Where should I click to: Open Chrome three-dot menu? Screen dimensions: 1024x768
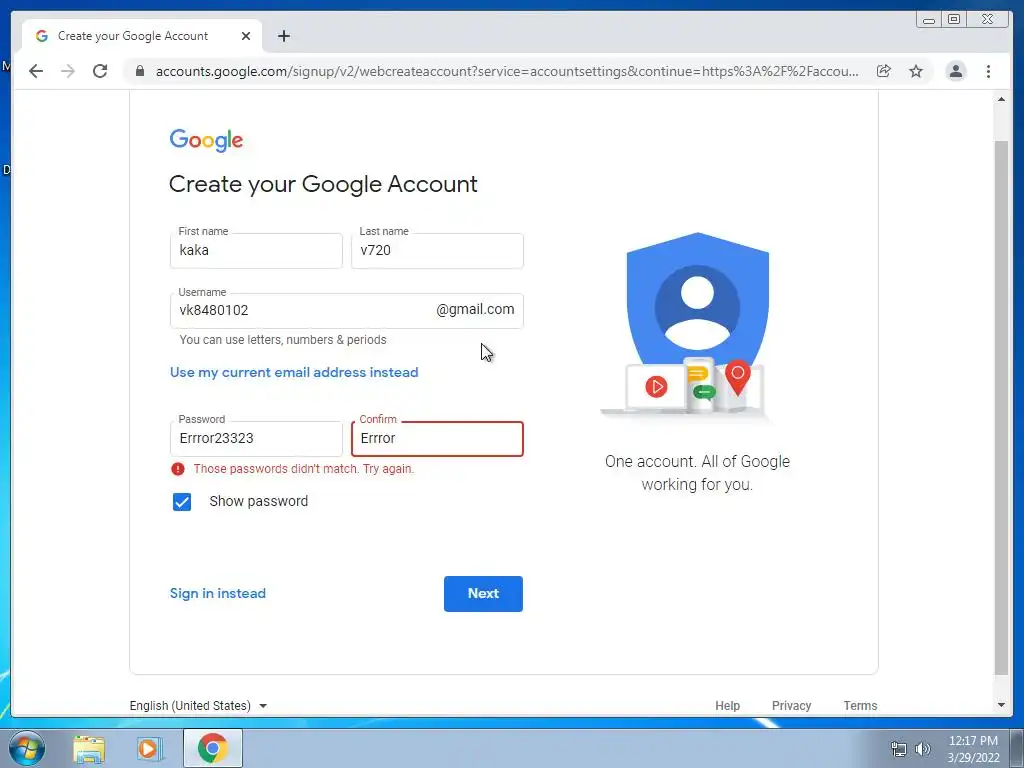tap(988, 71)
